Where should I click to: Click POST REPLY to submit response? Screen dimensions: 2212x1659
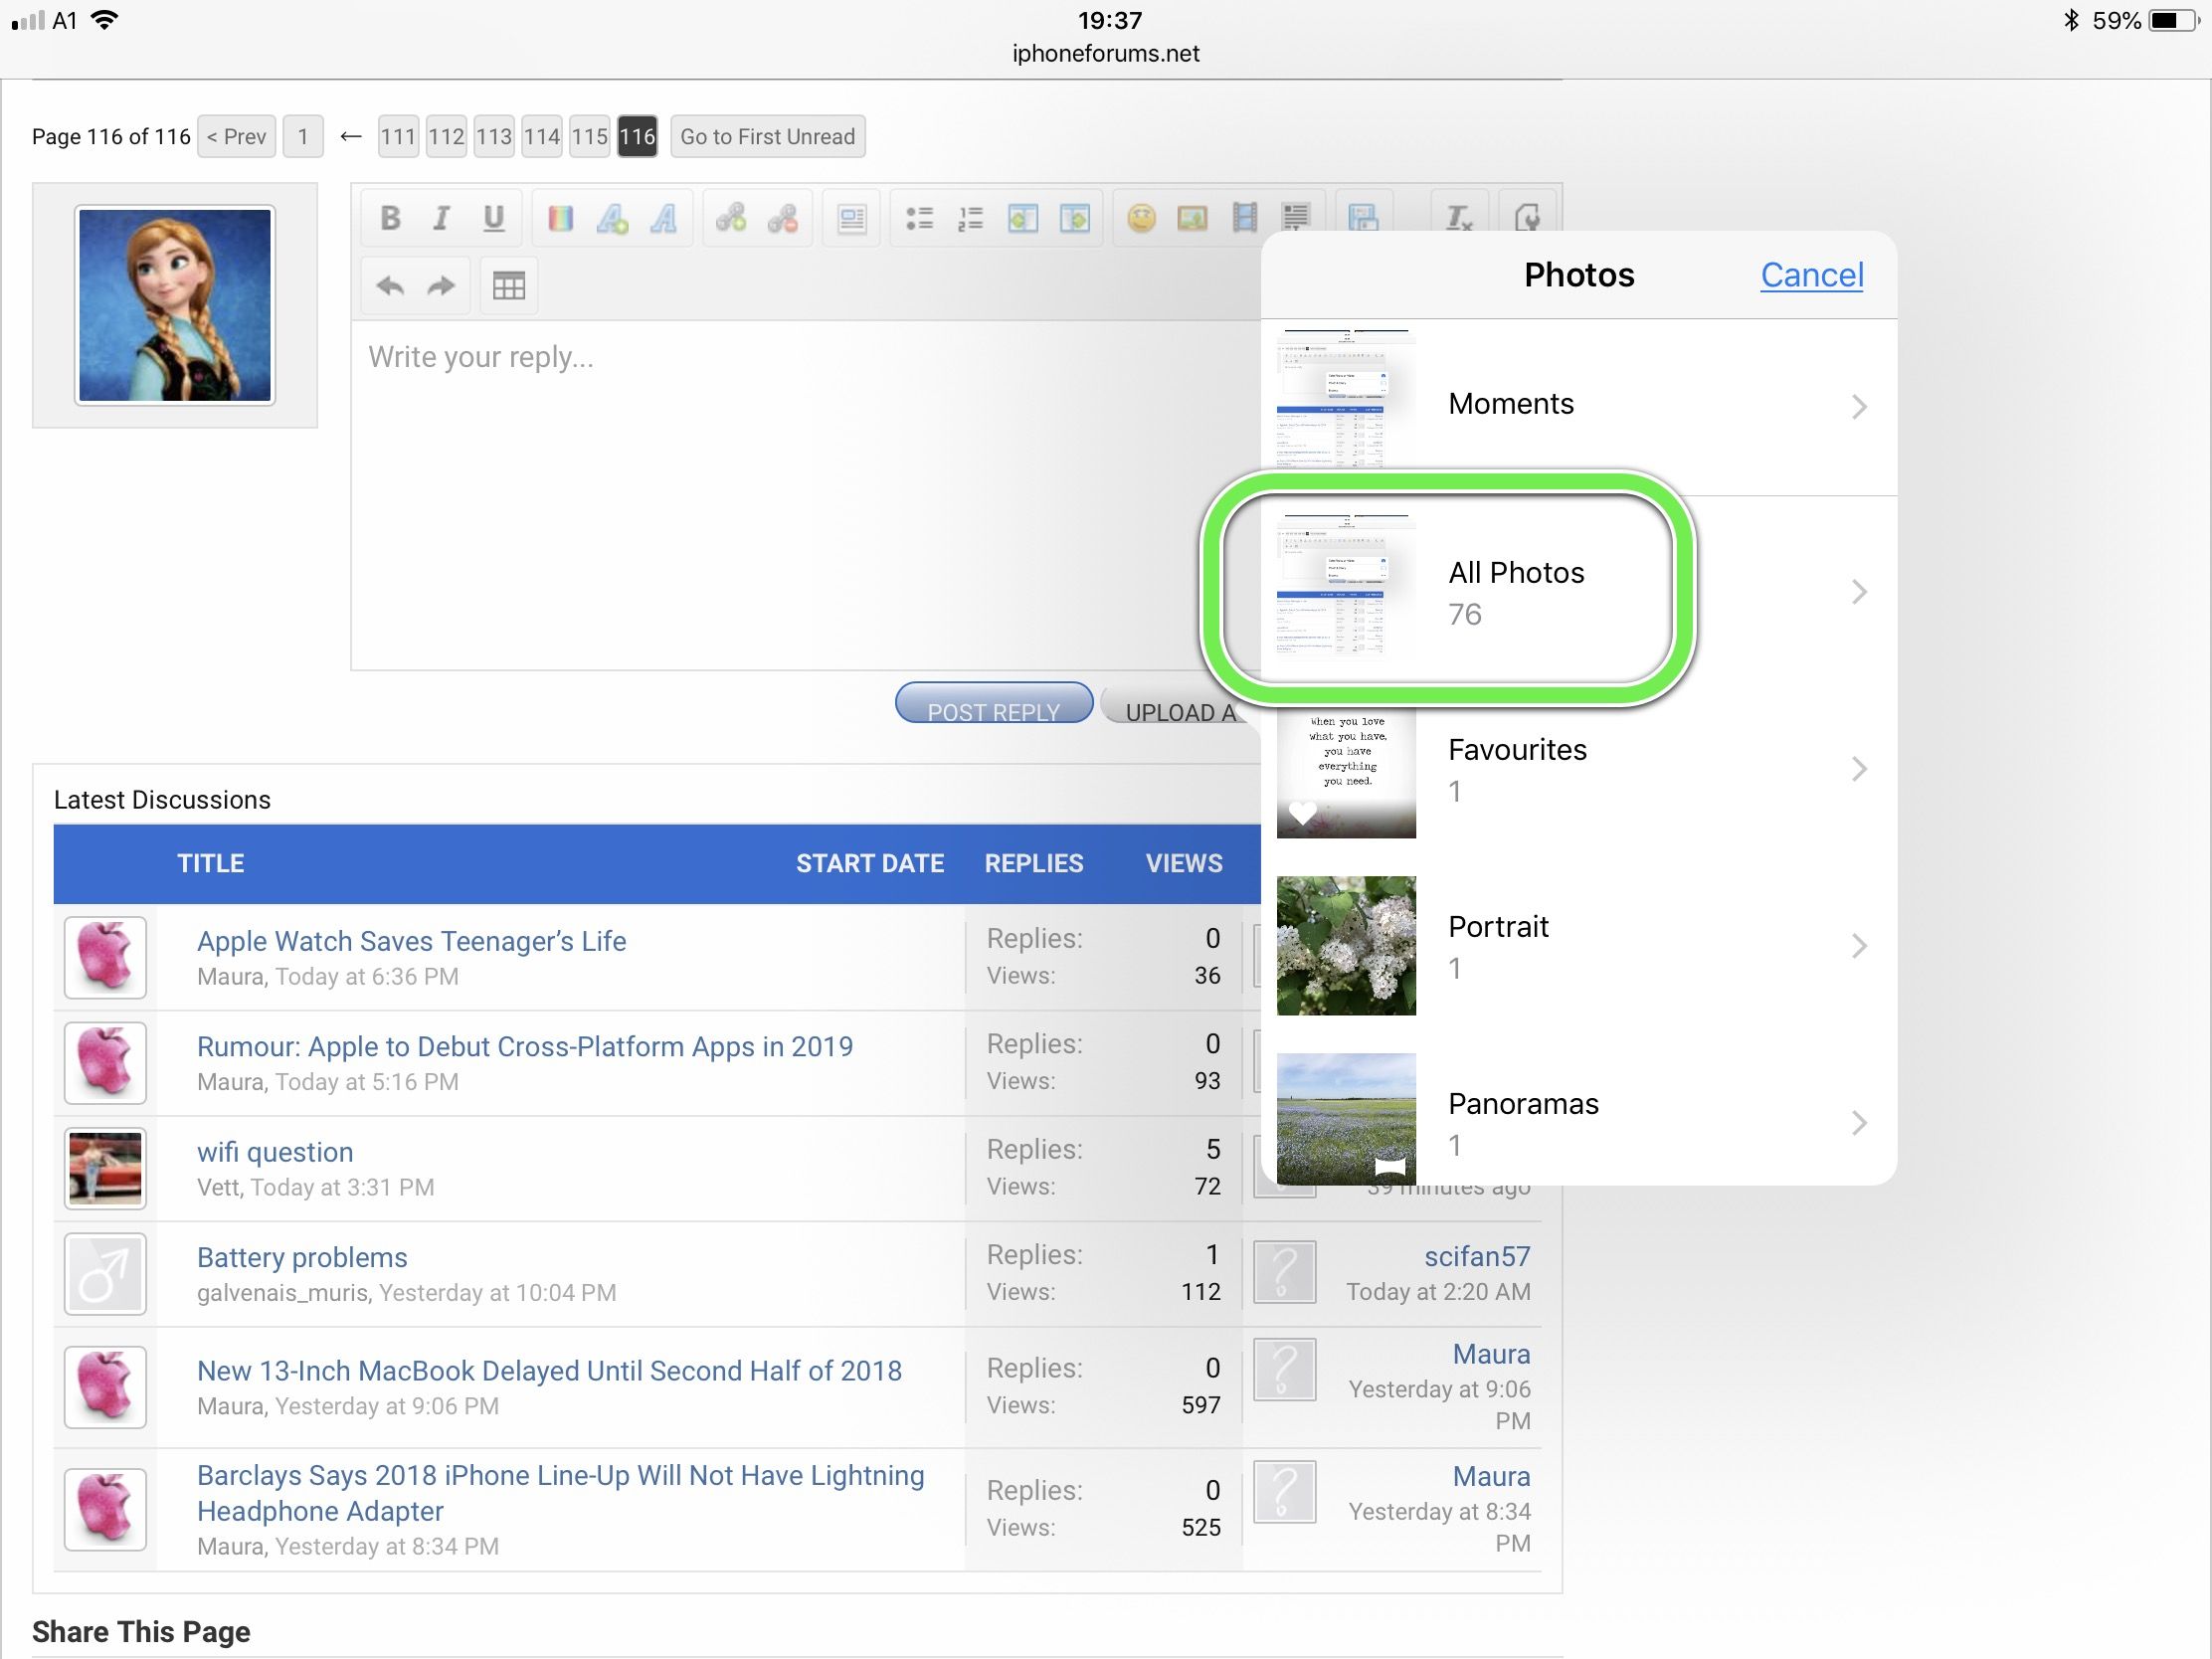993,711
